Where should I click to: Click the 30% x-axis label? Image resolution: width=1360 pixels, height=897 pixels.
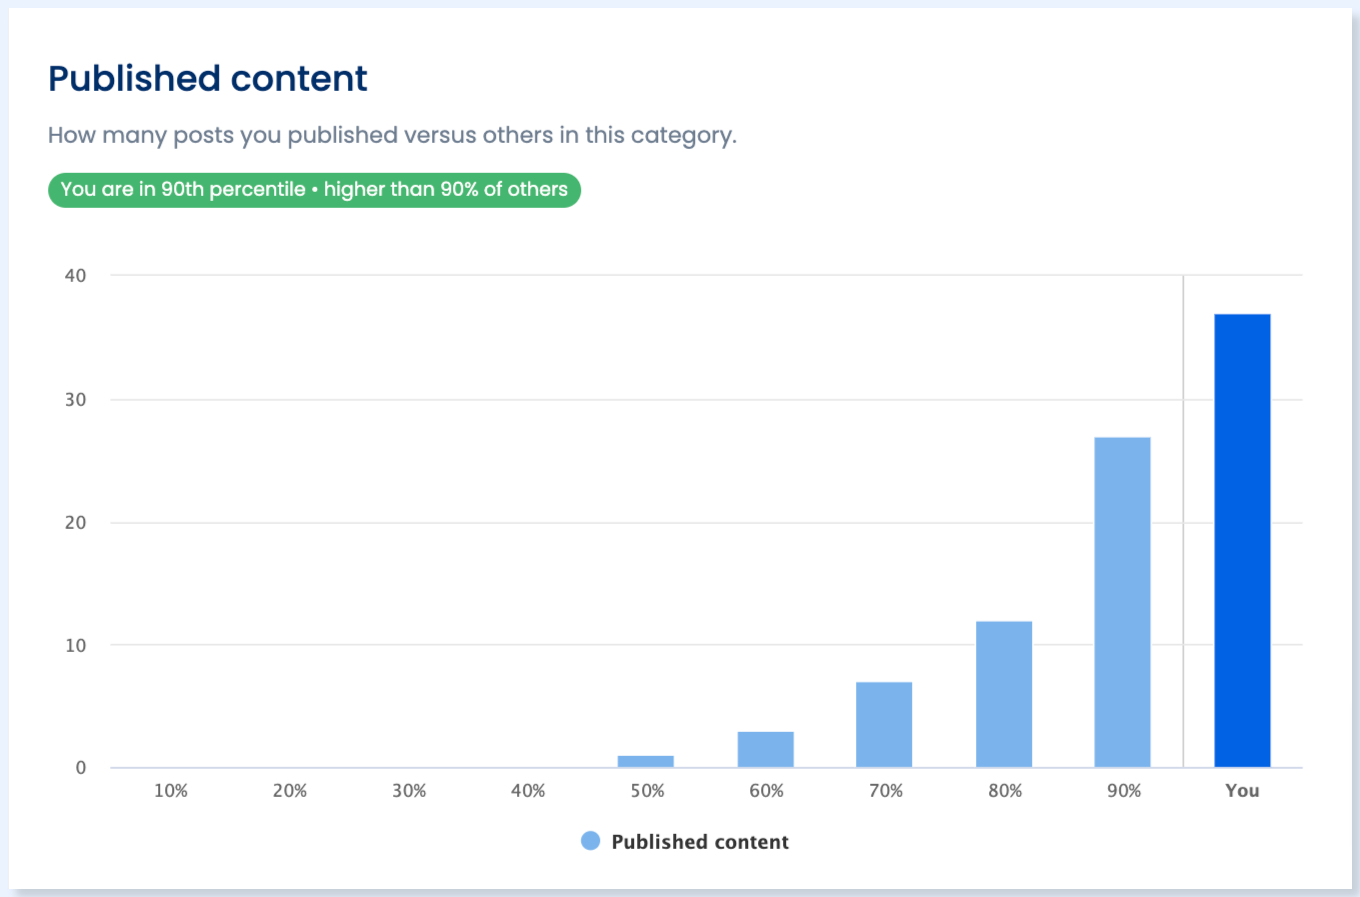pos(409,791)
